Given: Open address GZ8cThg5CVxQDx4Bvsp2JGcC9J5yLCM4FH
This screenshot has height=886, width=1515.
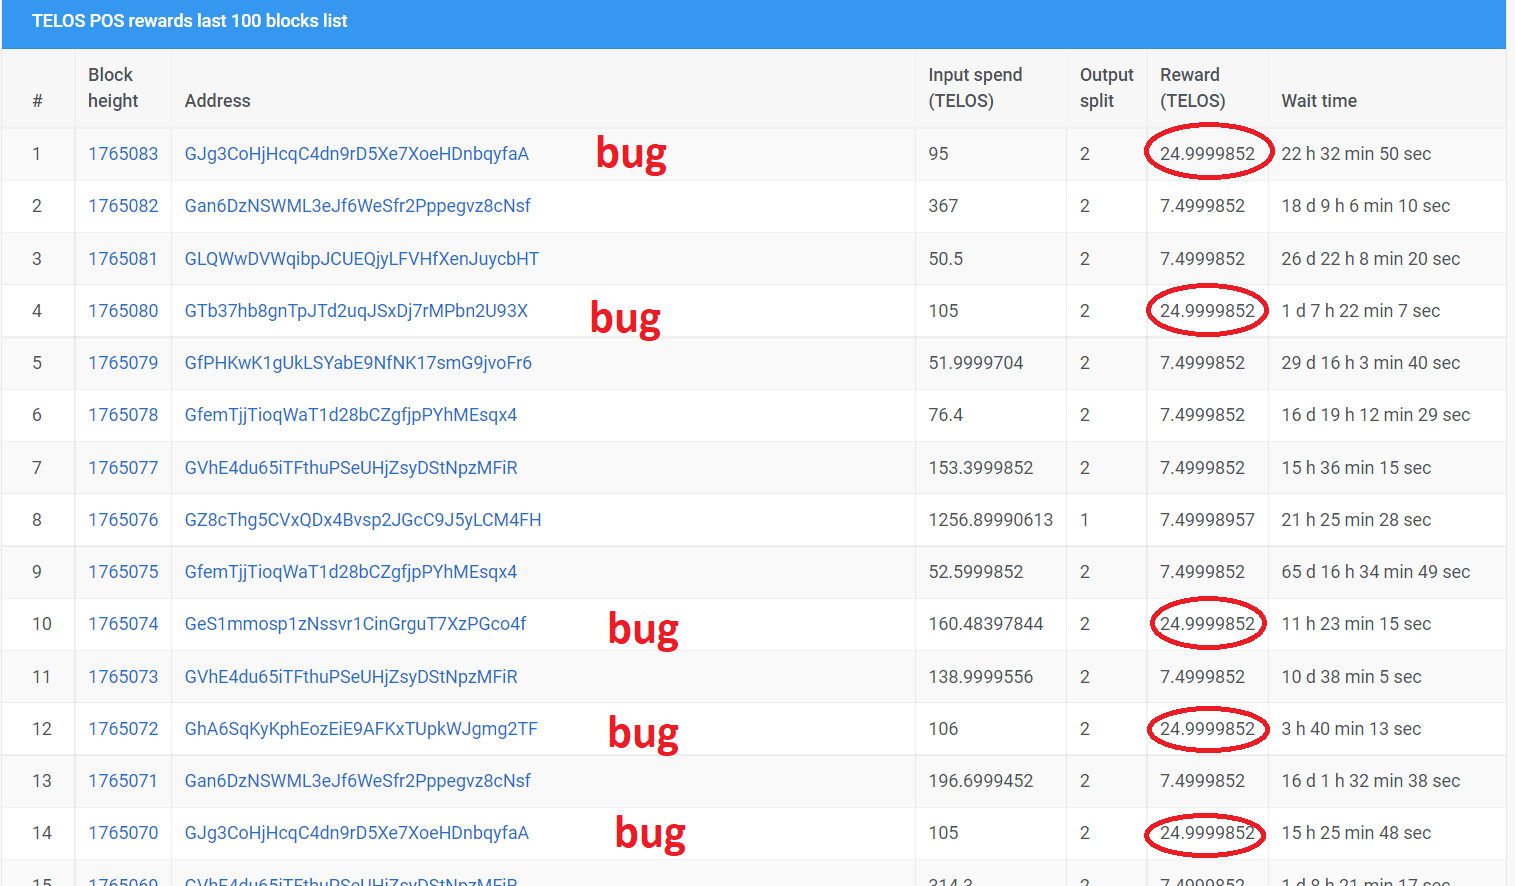Looking at the screenshot, I should pos(363,520).
